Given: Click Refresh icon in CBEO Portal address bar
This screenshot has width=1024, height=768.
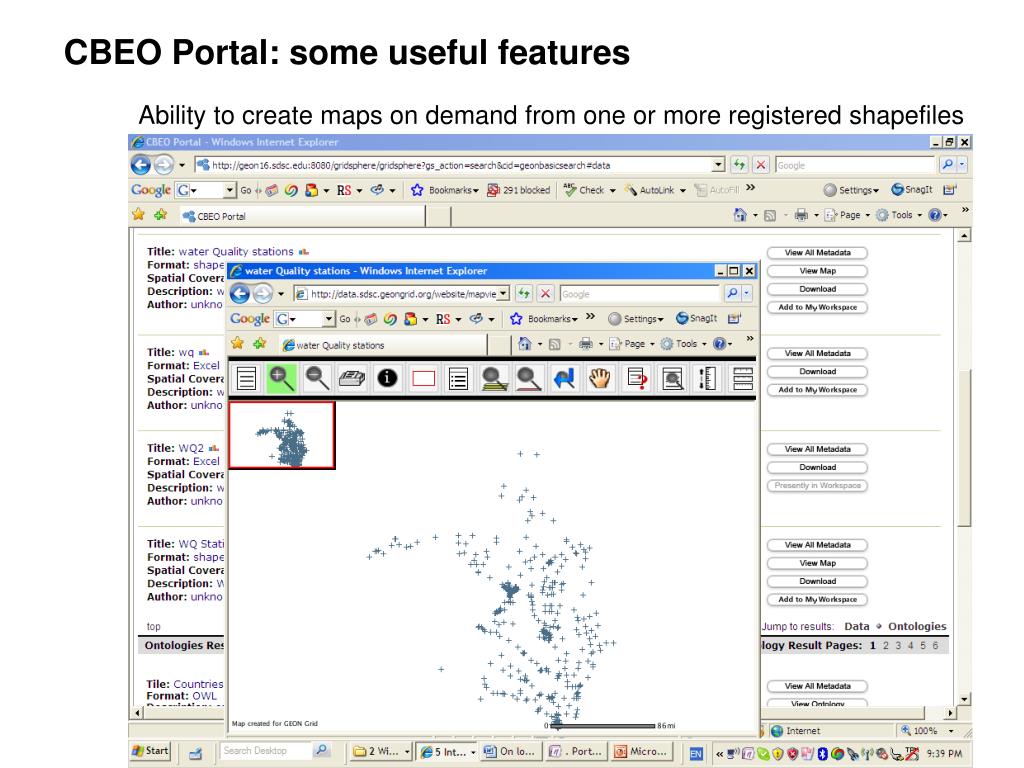Looking at the screenshot, I should coord(739,165).
